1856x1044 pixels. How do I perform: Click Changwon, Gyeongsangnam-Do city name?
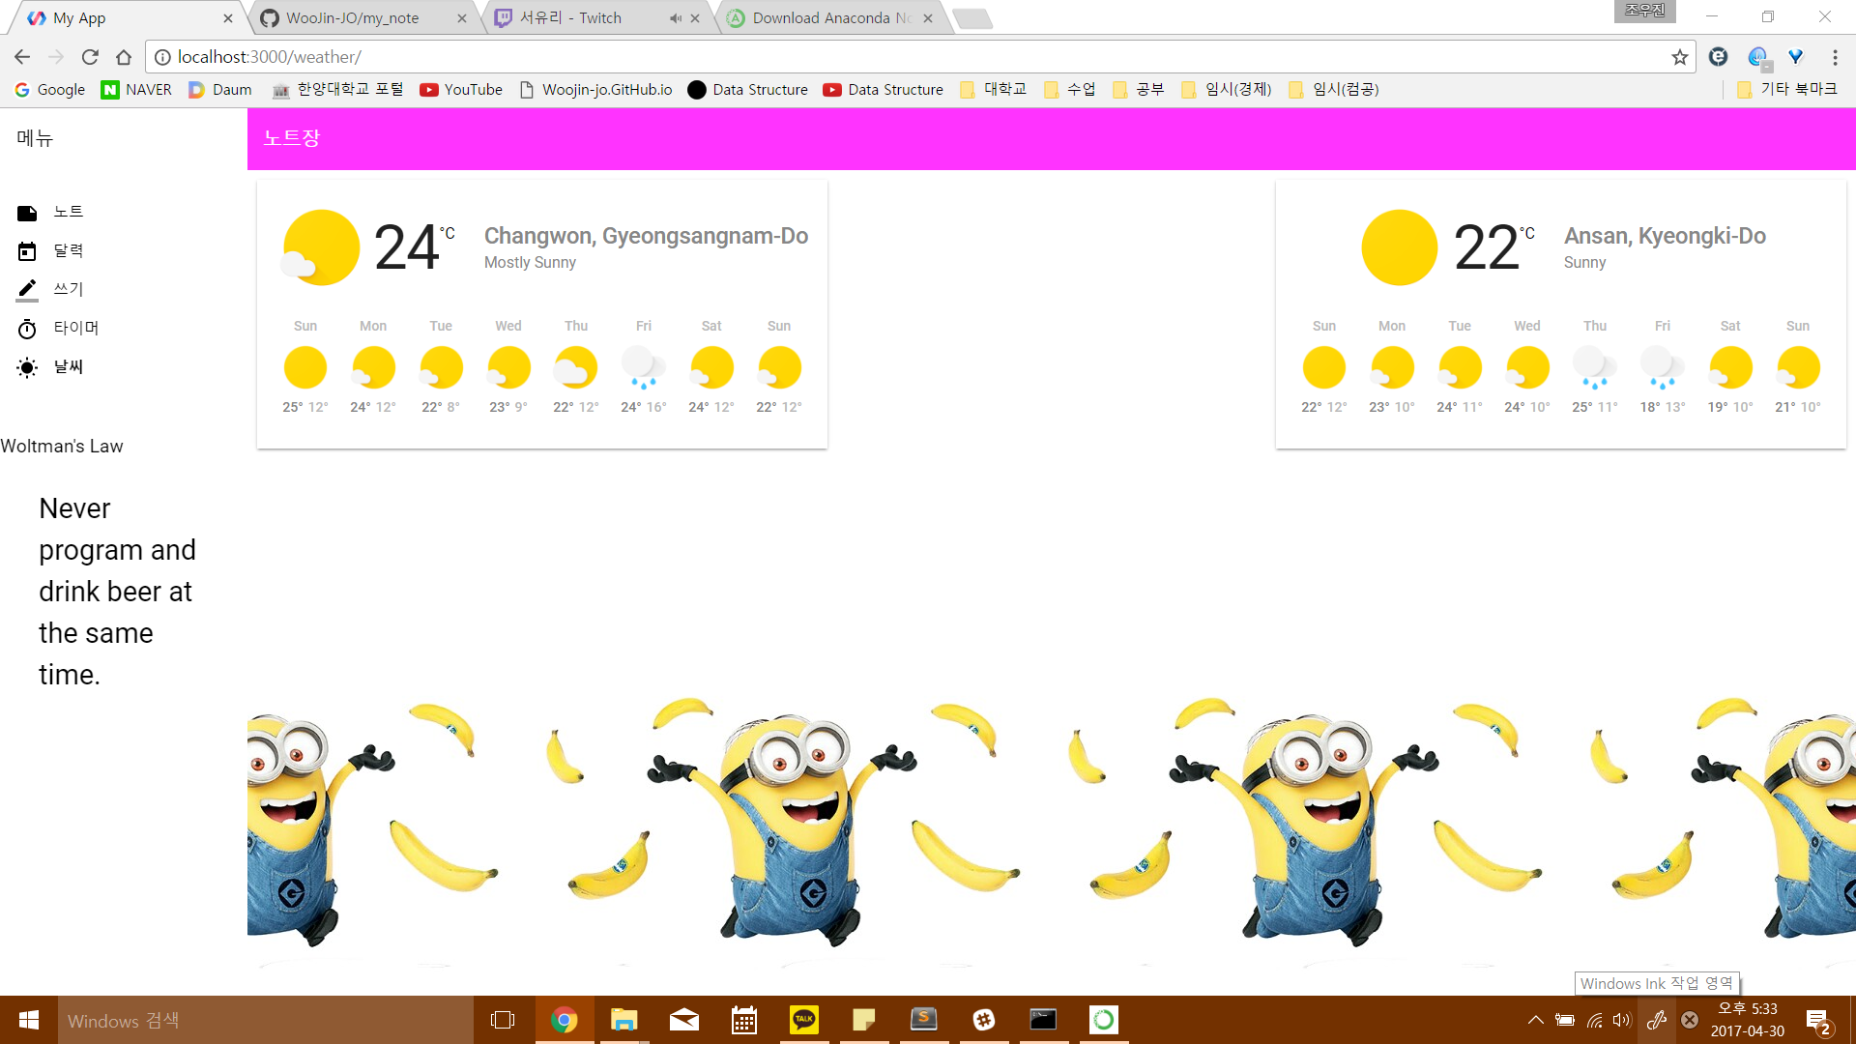[646, 236]
